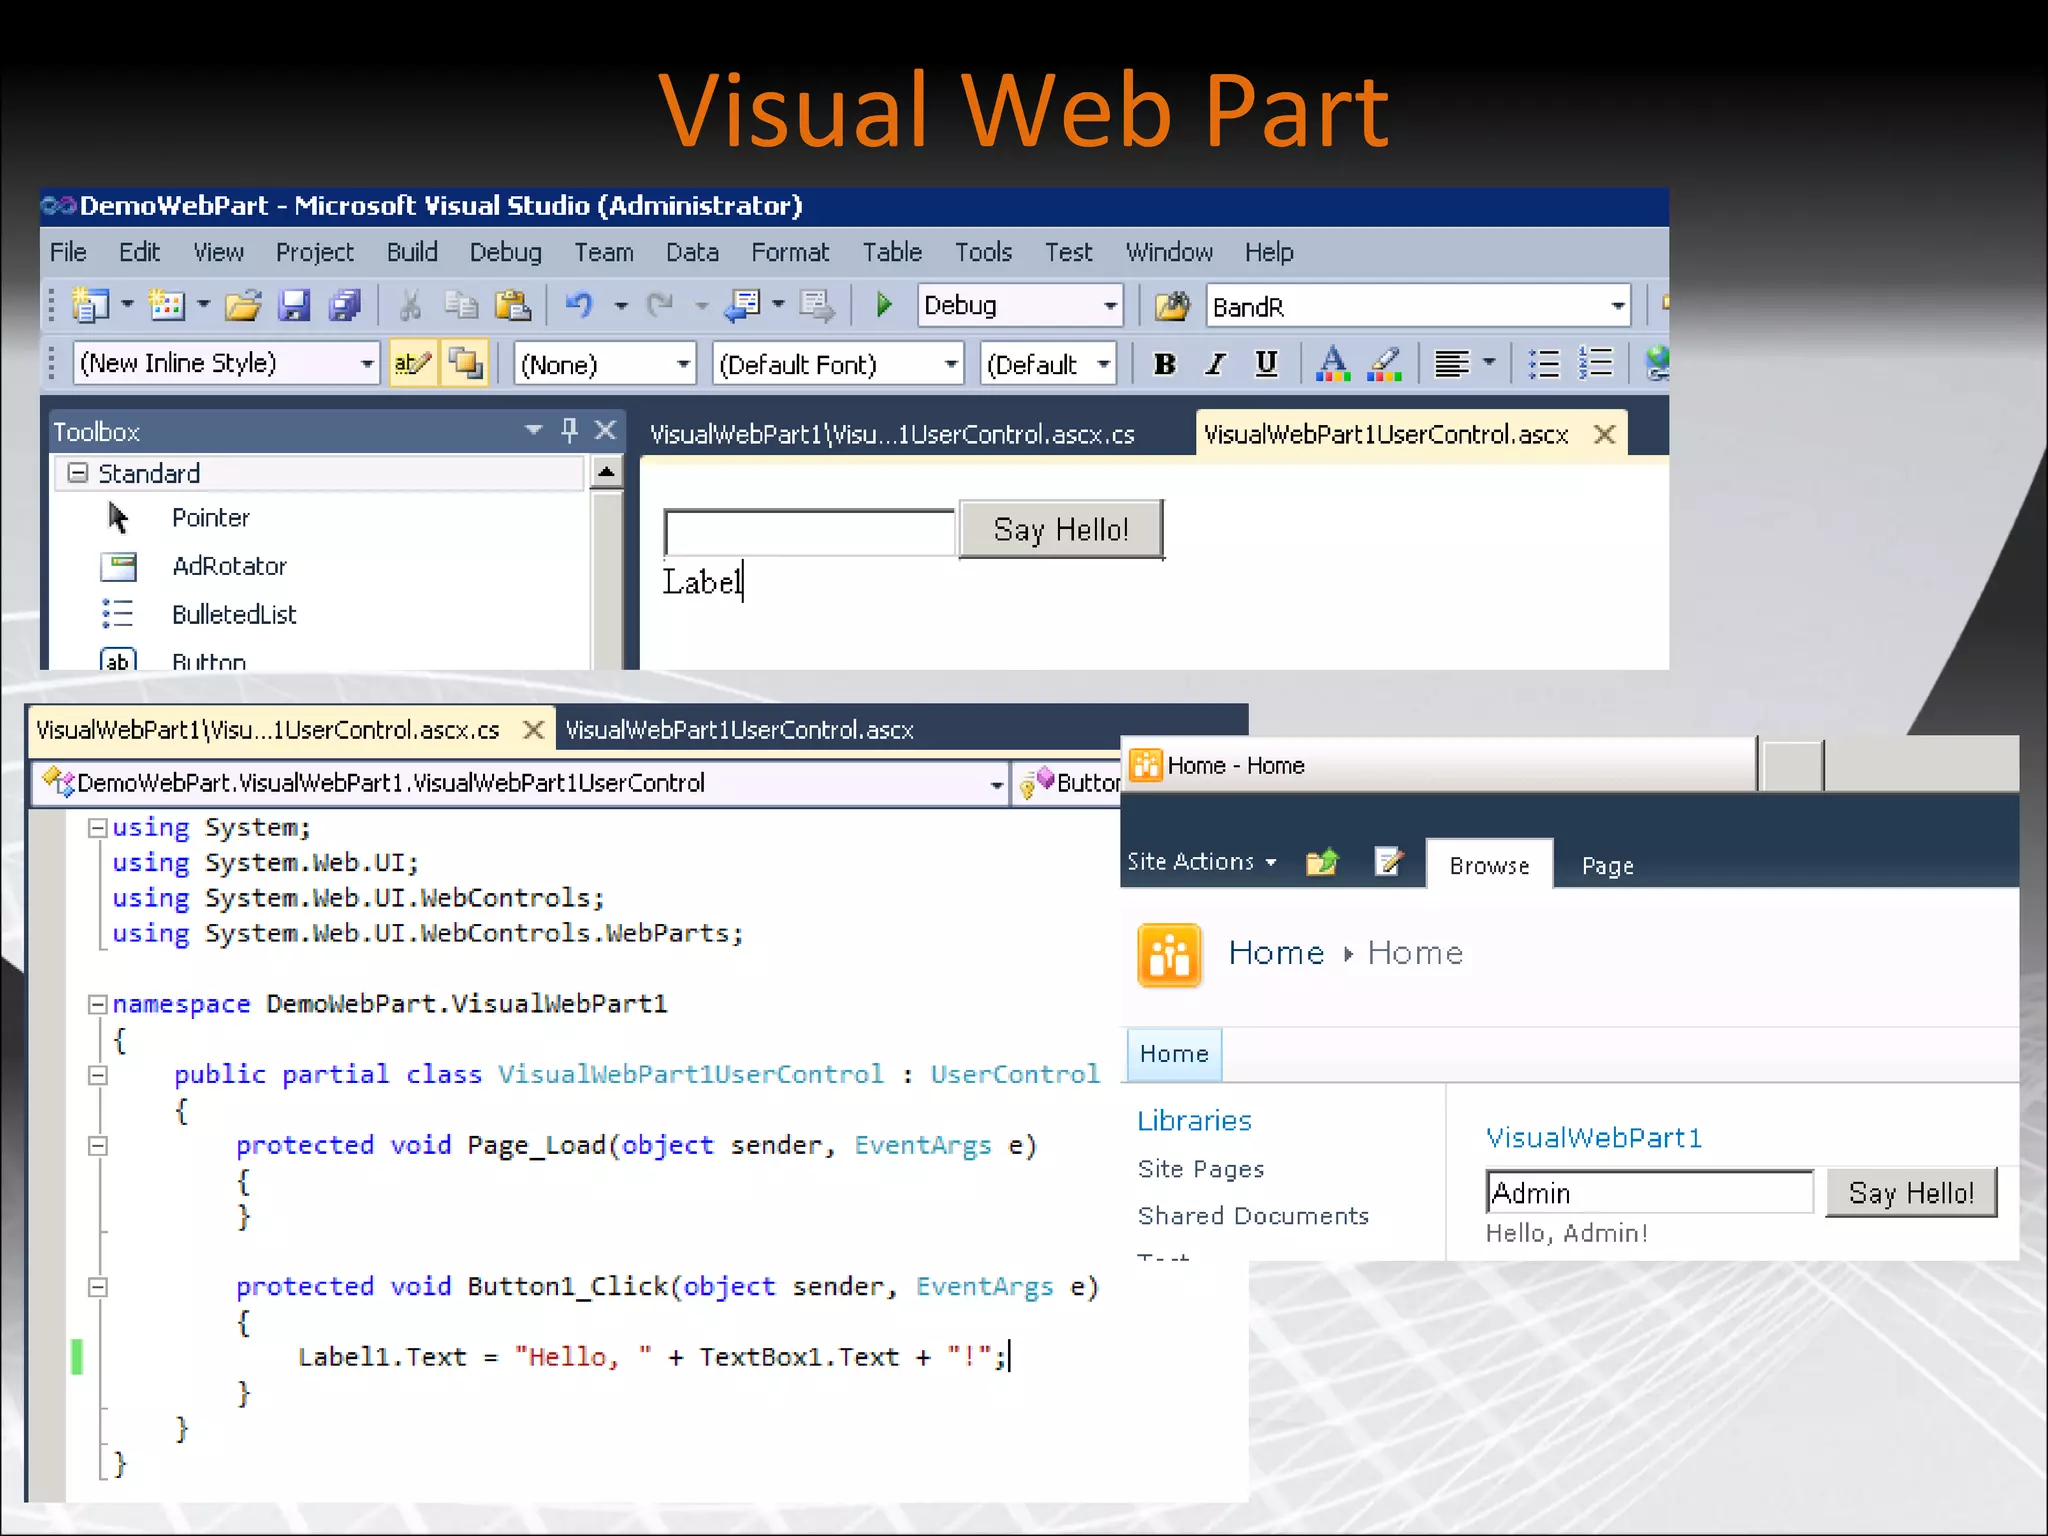Image resolution: width=2048 pixels, height=1536 pixels.
Task: Collapse the Standard toolbox group
Action: pos(78,473)
